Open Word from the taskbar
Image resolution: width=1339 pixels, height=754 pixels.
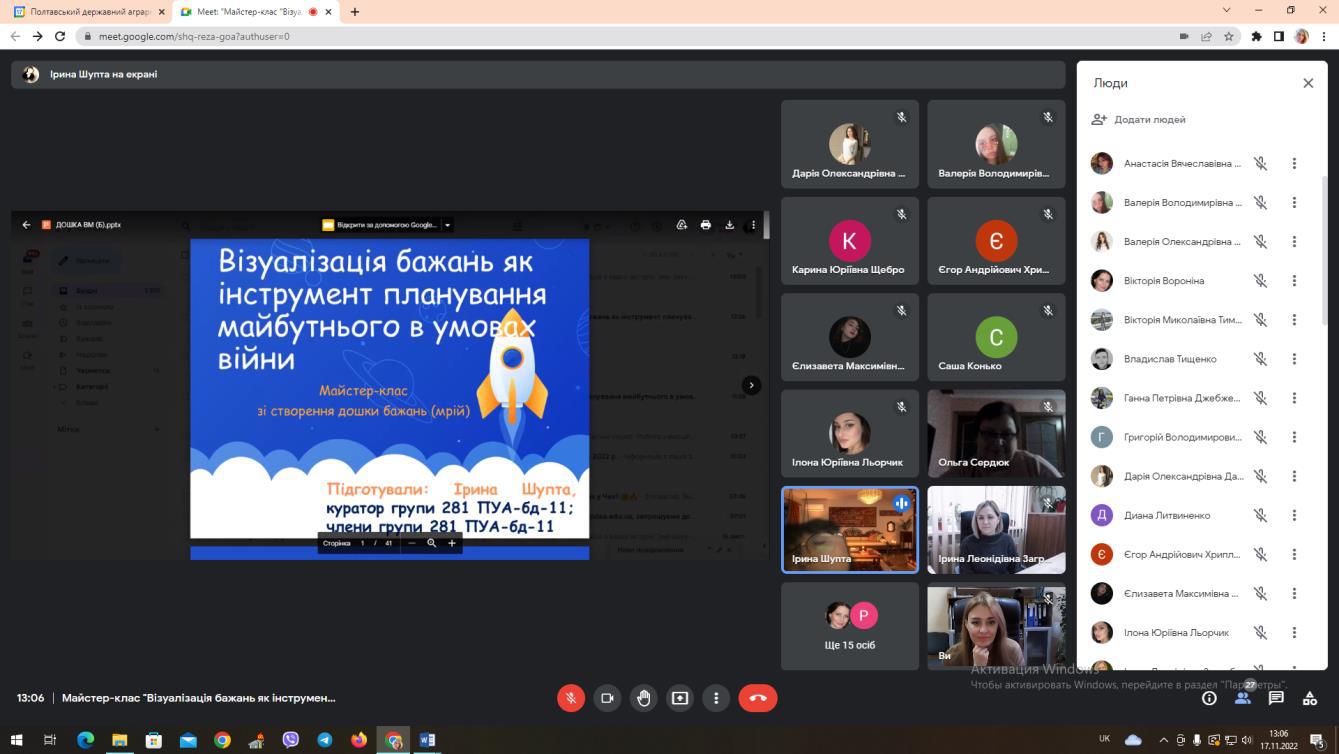point(427,740)
